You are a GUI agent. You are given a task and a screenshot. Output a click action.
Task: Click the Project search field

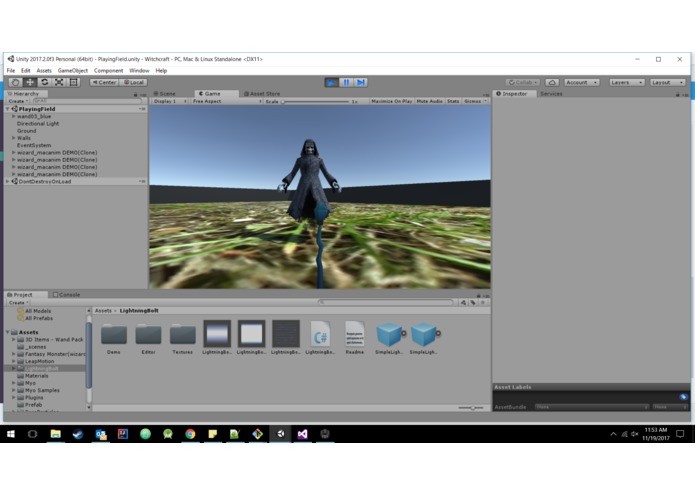[x=386, y=303]
